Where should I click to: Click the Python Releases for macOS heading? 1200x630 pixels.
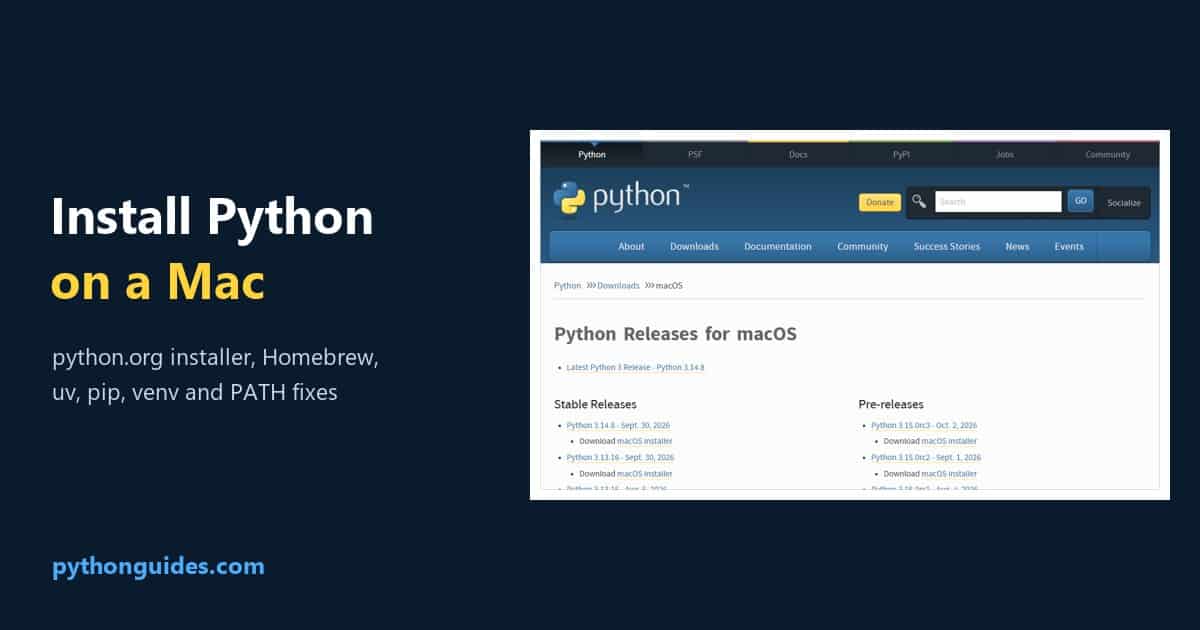[675, 334]
